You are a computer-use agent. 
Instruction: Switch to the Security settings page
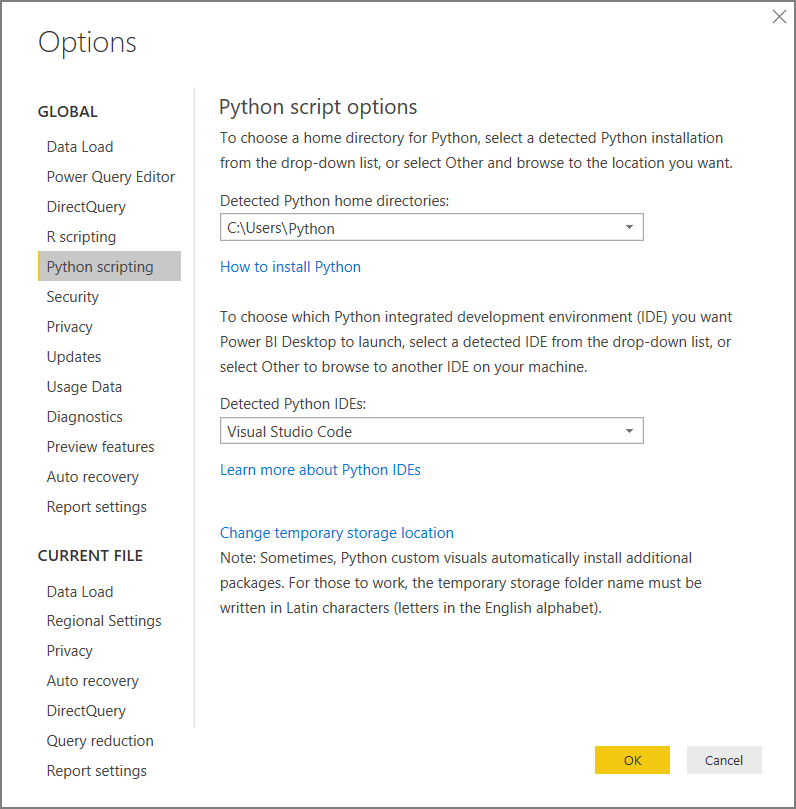coord(72,296)
